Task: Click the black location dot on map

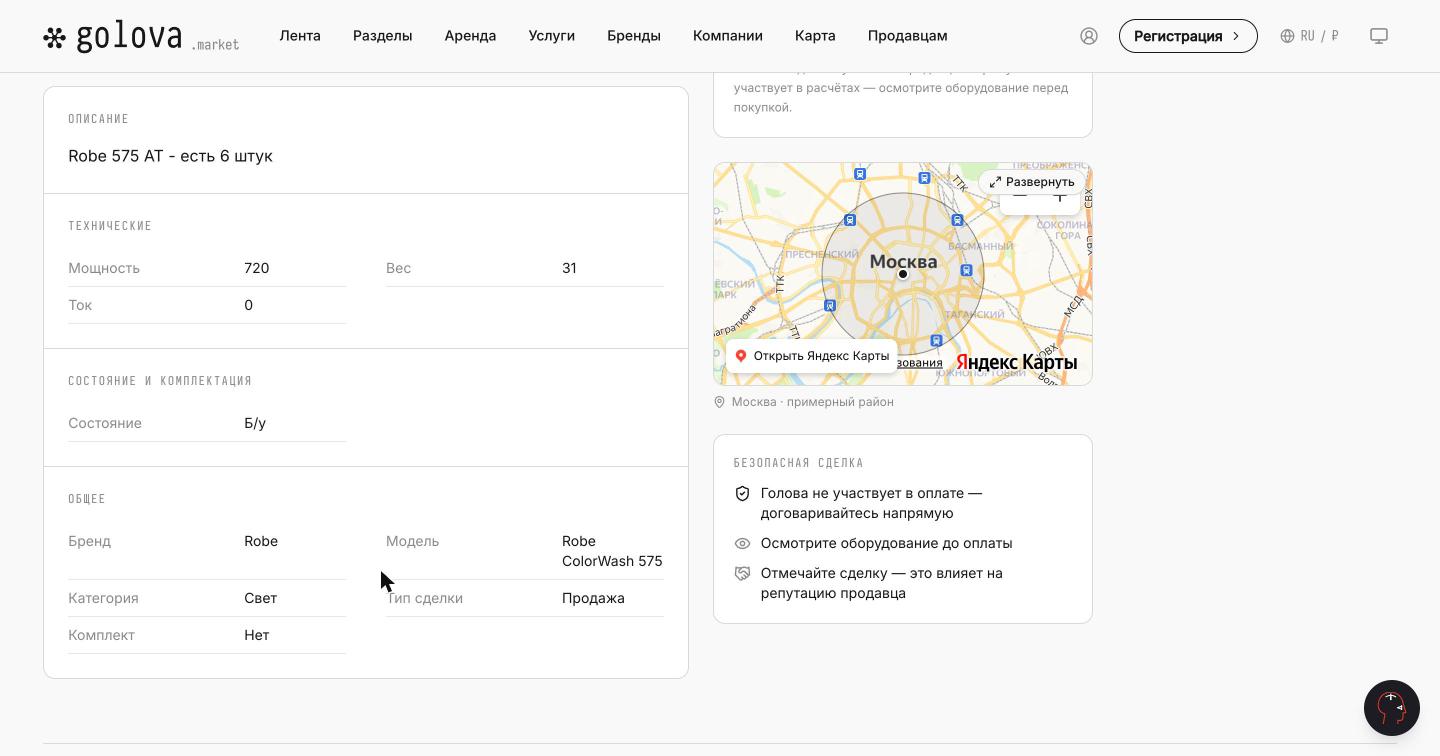Action: 903,274
